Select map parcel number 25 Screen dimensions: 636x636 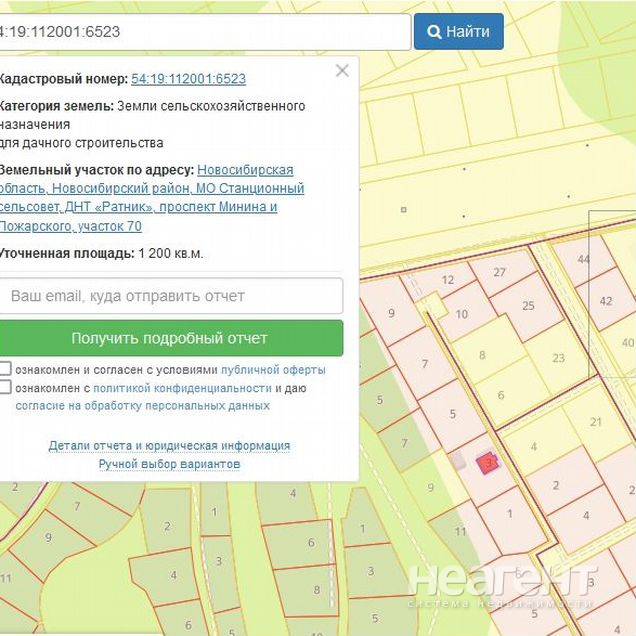[x=527, y=306]
